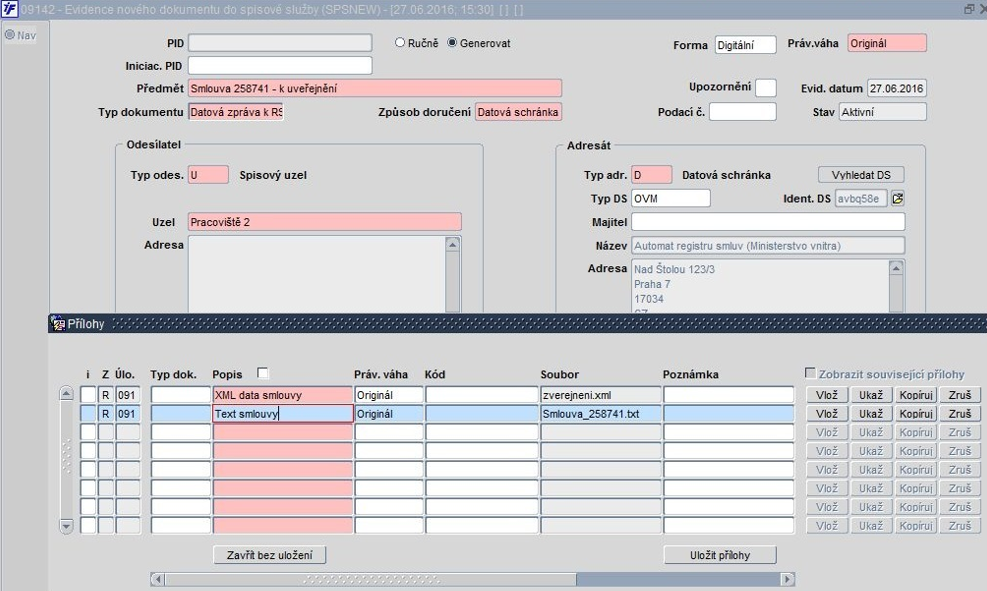Click the attachments list scroll up arrow
The width and height of the screenshot is (987, 591).
[66, 393]
